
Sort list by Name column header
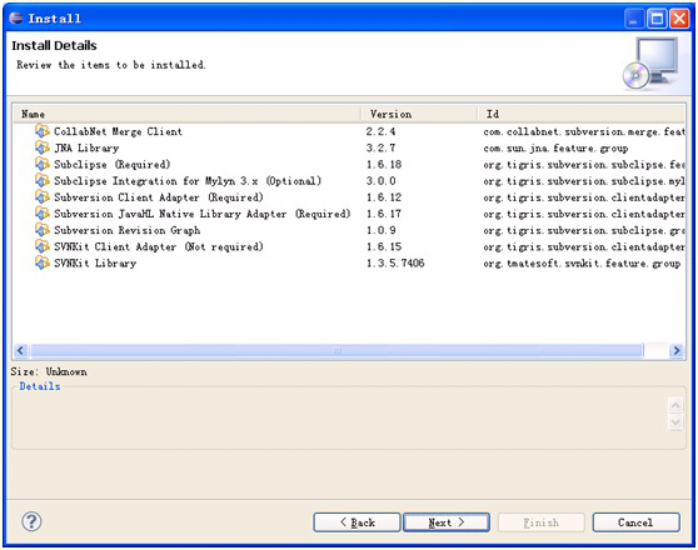[x=185, y=114]
